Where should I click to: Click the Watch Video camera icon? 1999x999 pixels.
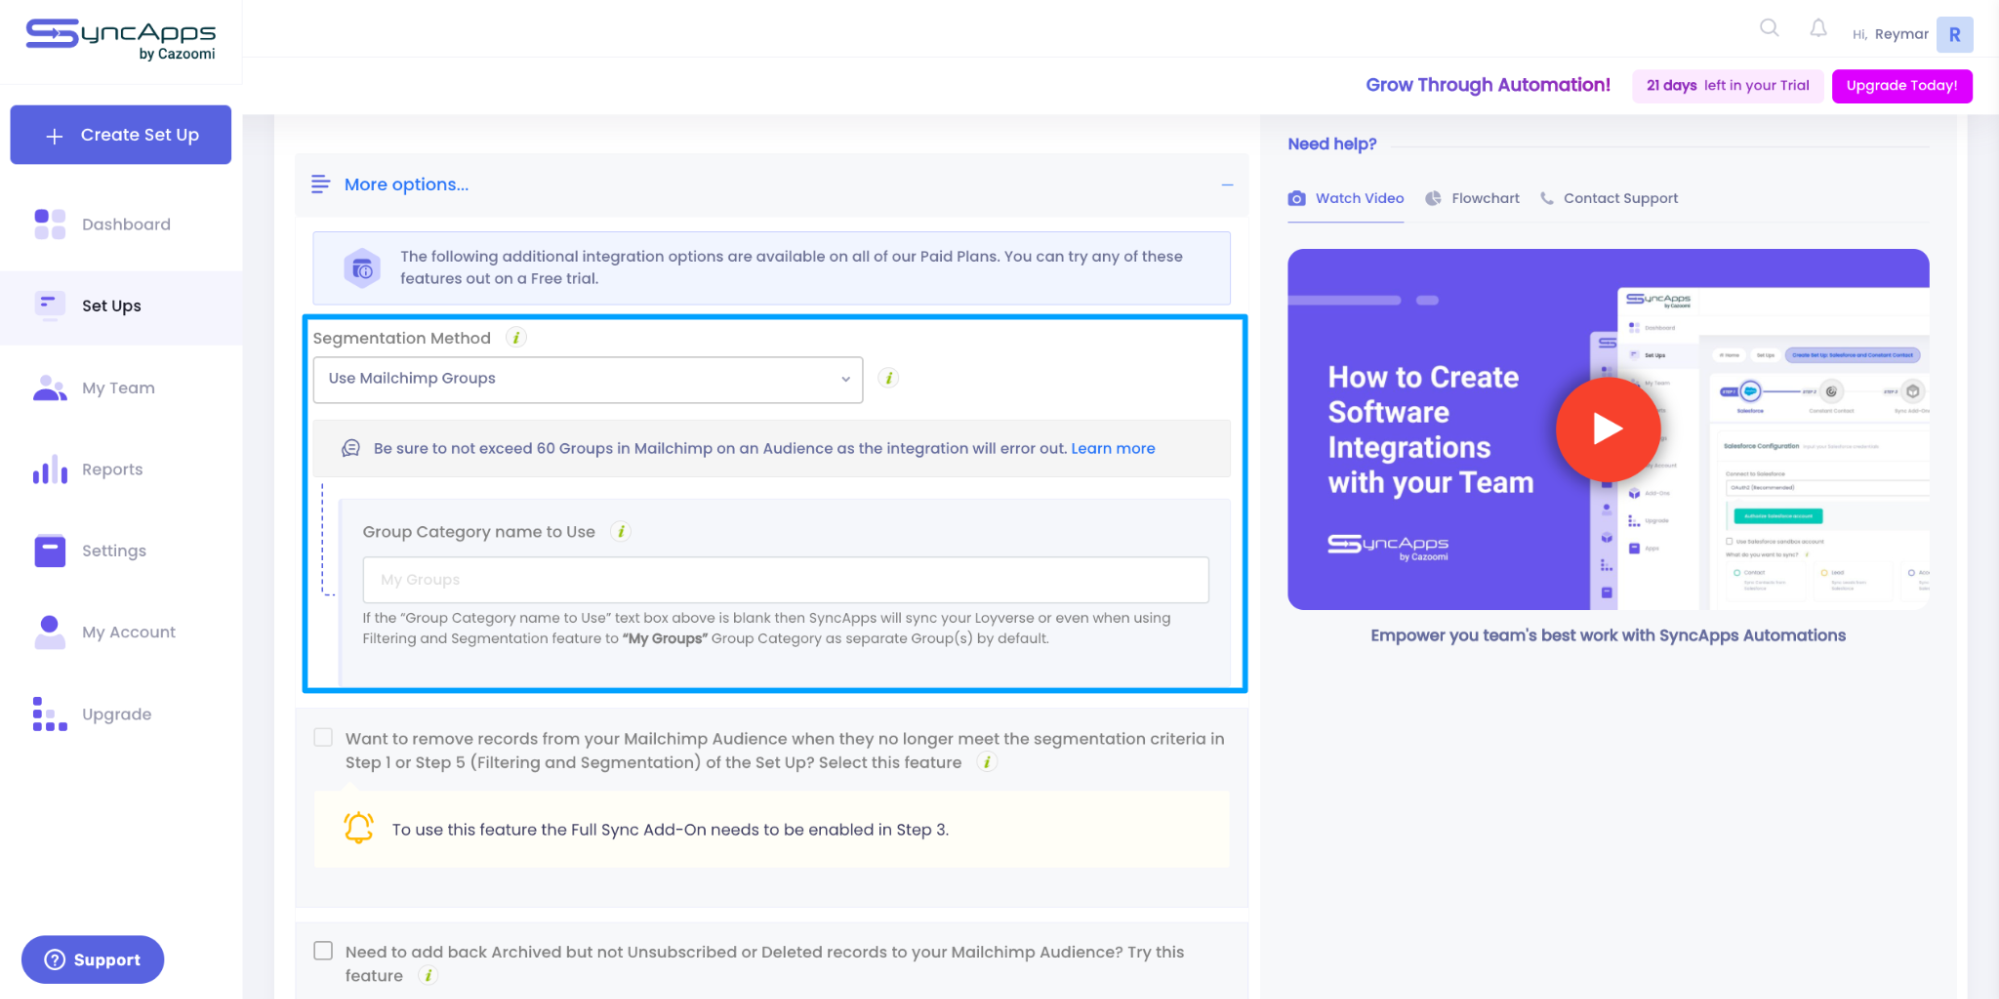(x=1297, y=198)
